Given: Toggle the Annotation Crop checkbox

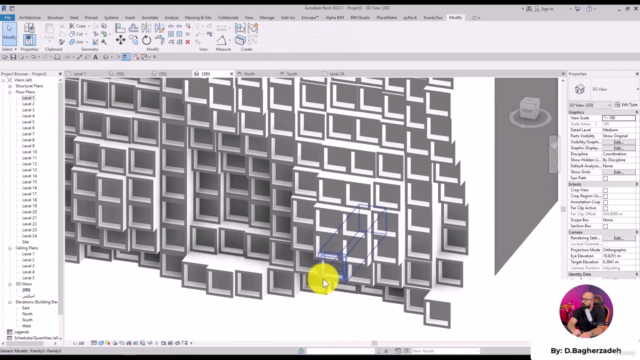Looking at the screenshot, I should pos(605,202).
